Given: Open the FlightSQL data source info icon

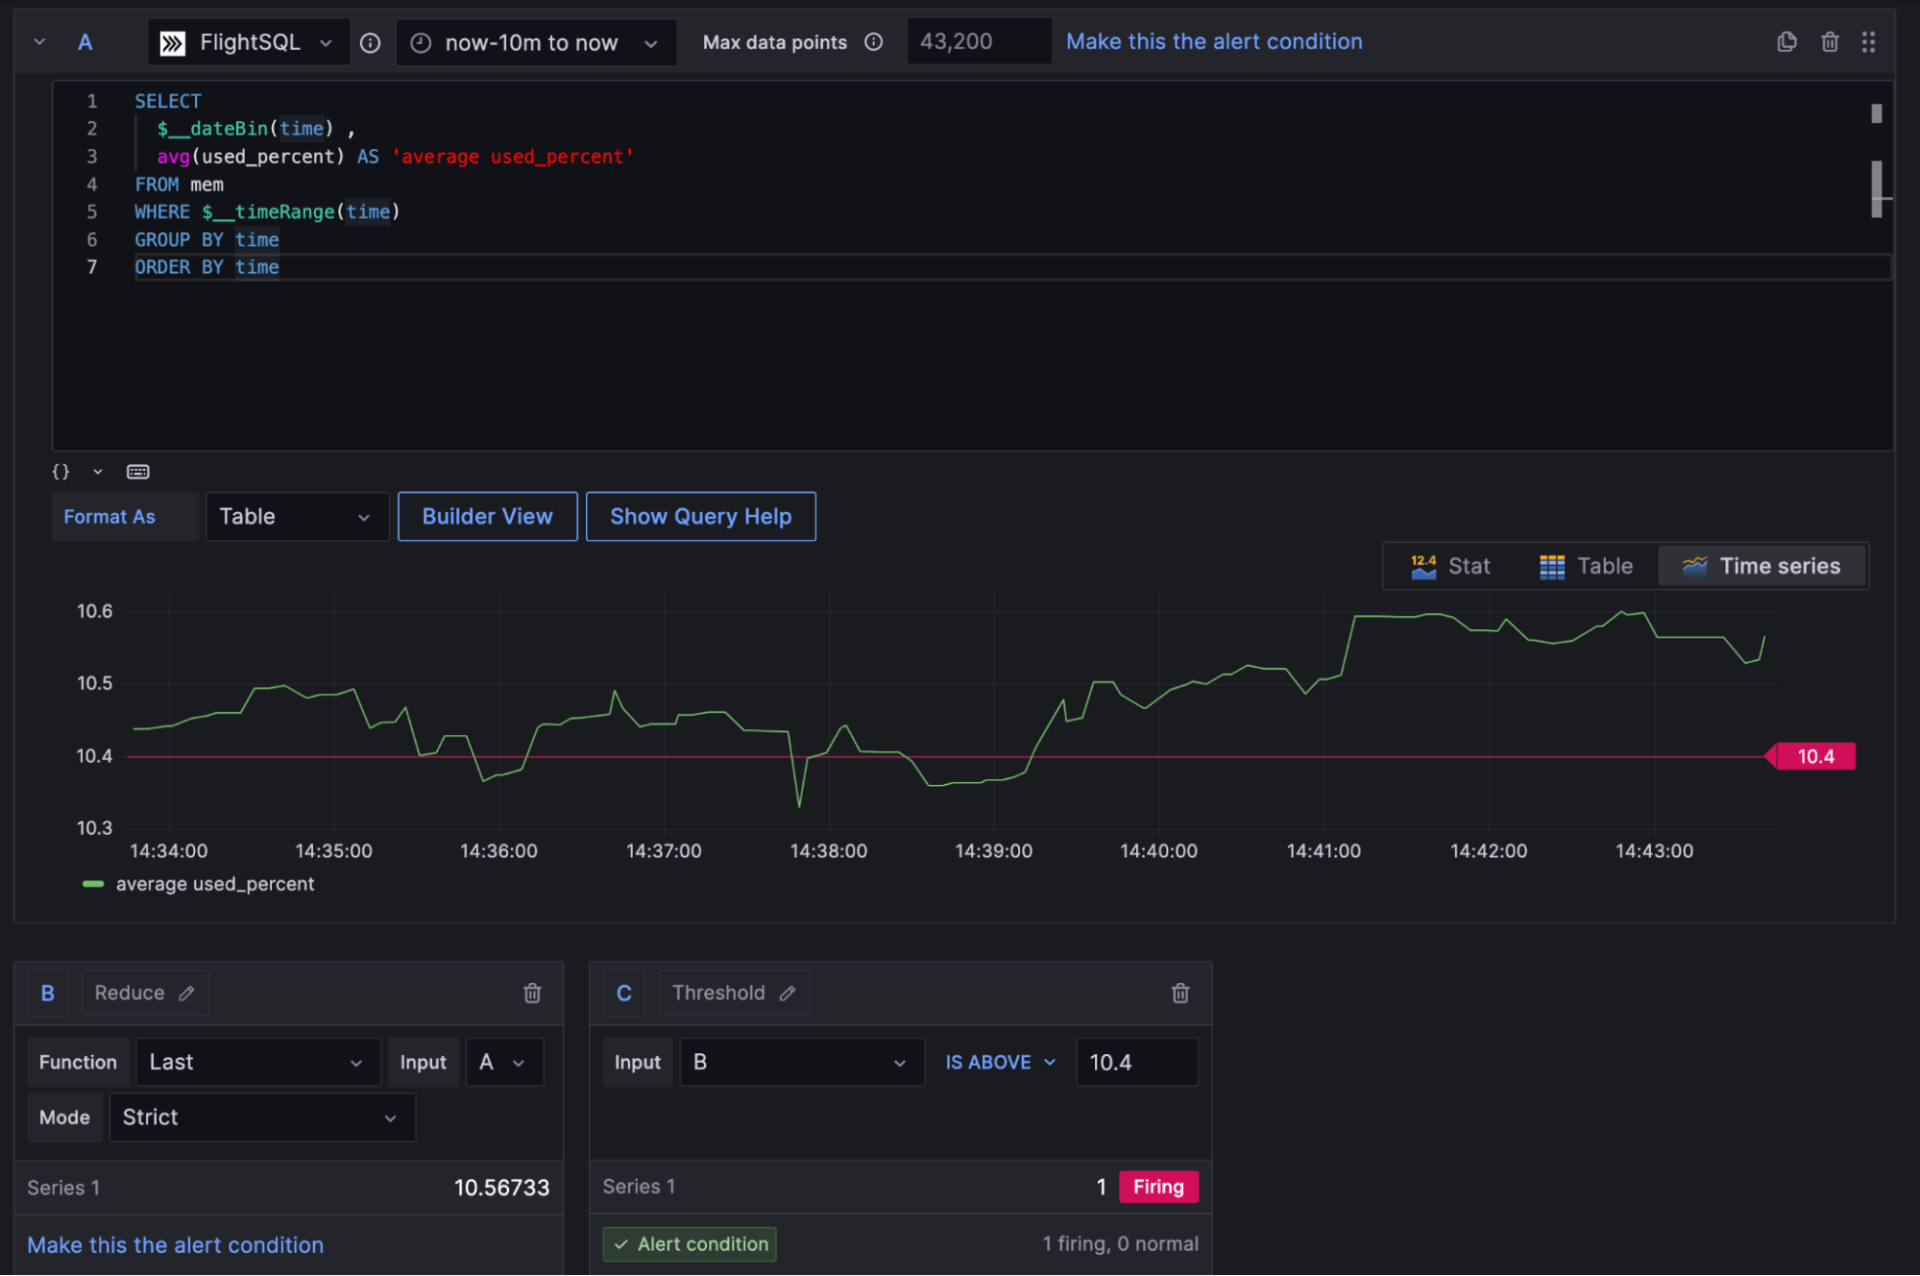Looking at the screenshot, I should [370, 43].
